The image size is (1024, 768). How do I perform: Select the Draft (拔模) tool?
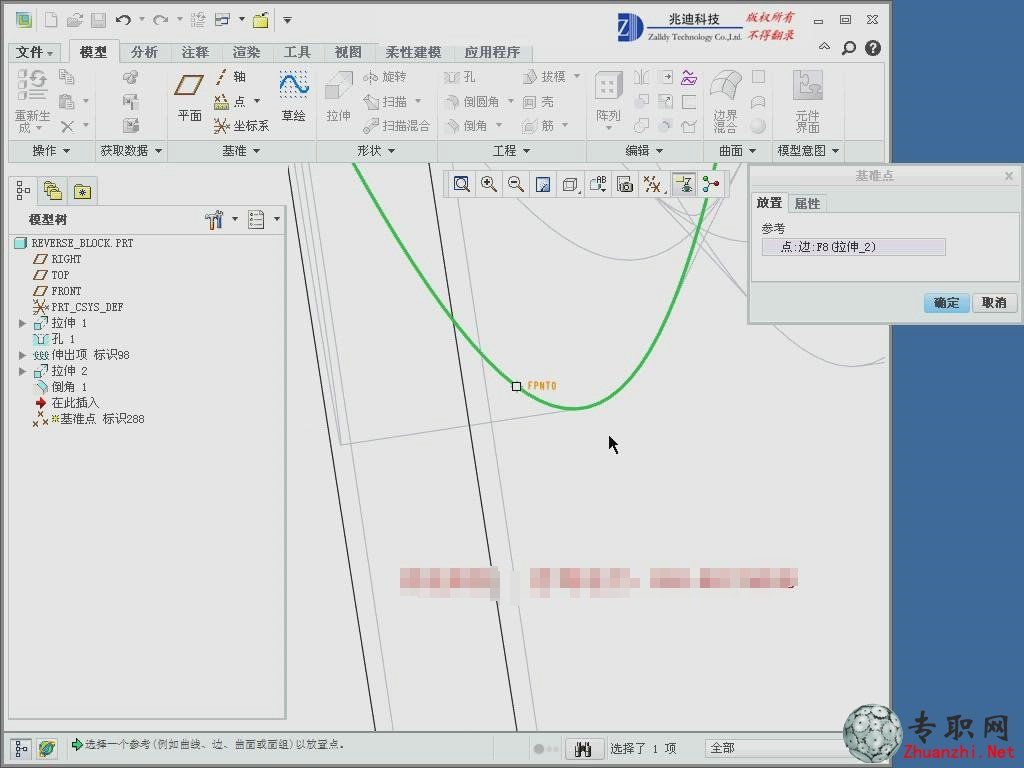(x=545, y=77)
